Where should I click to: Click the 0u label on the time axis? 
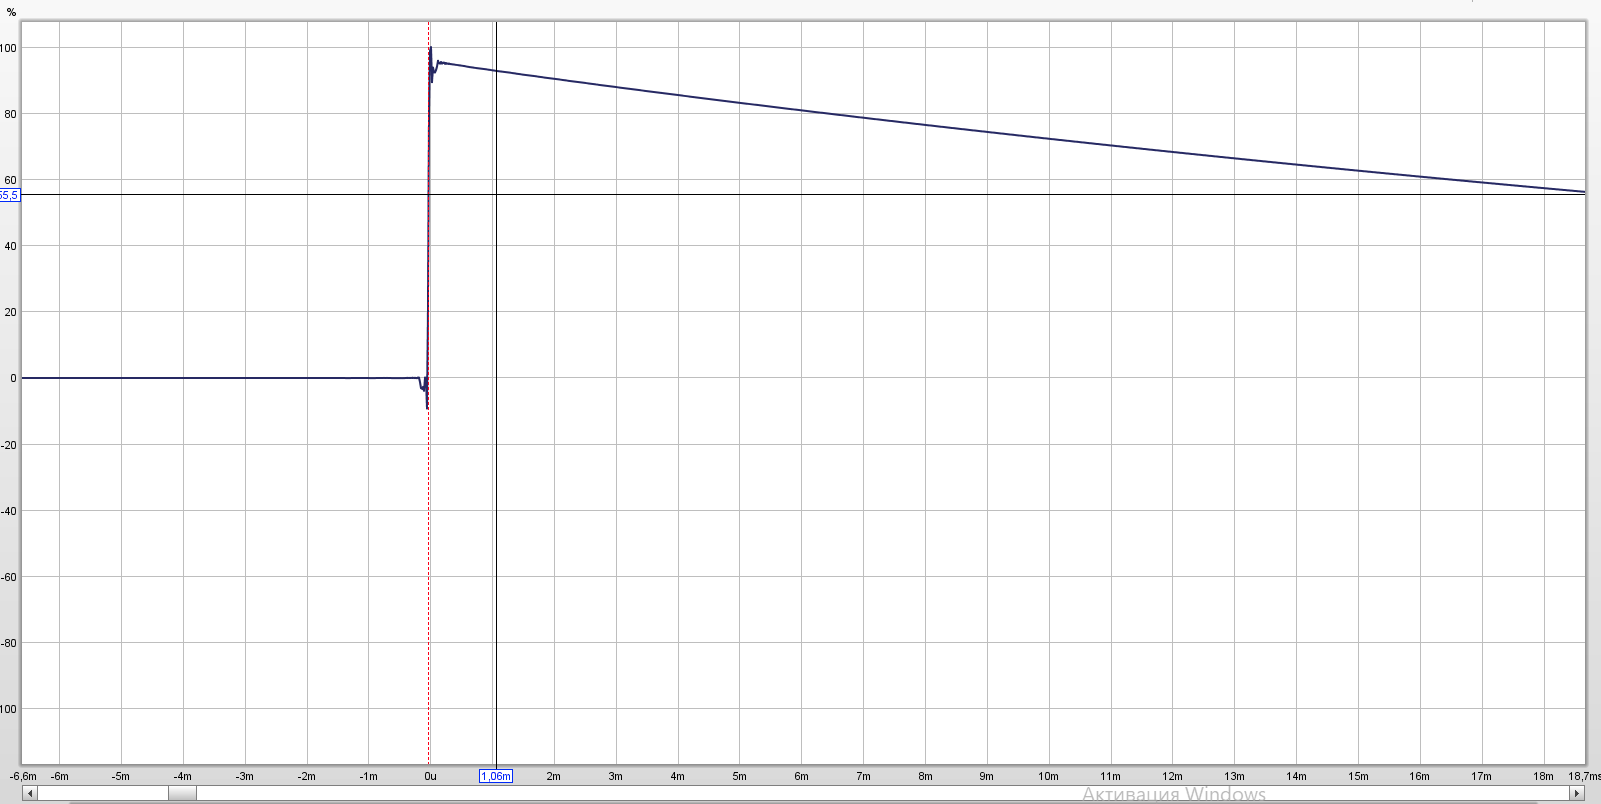430,776
